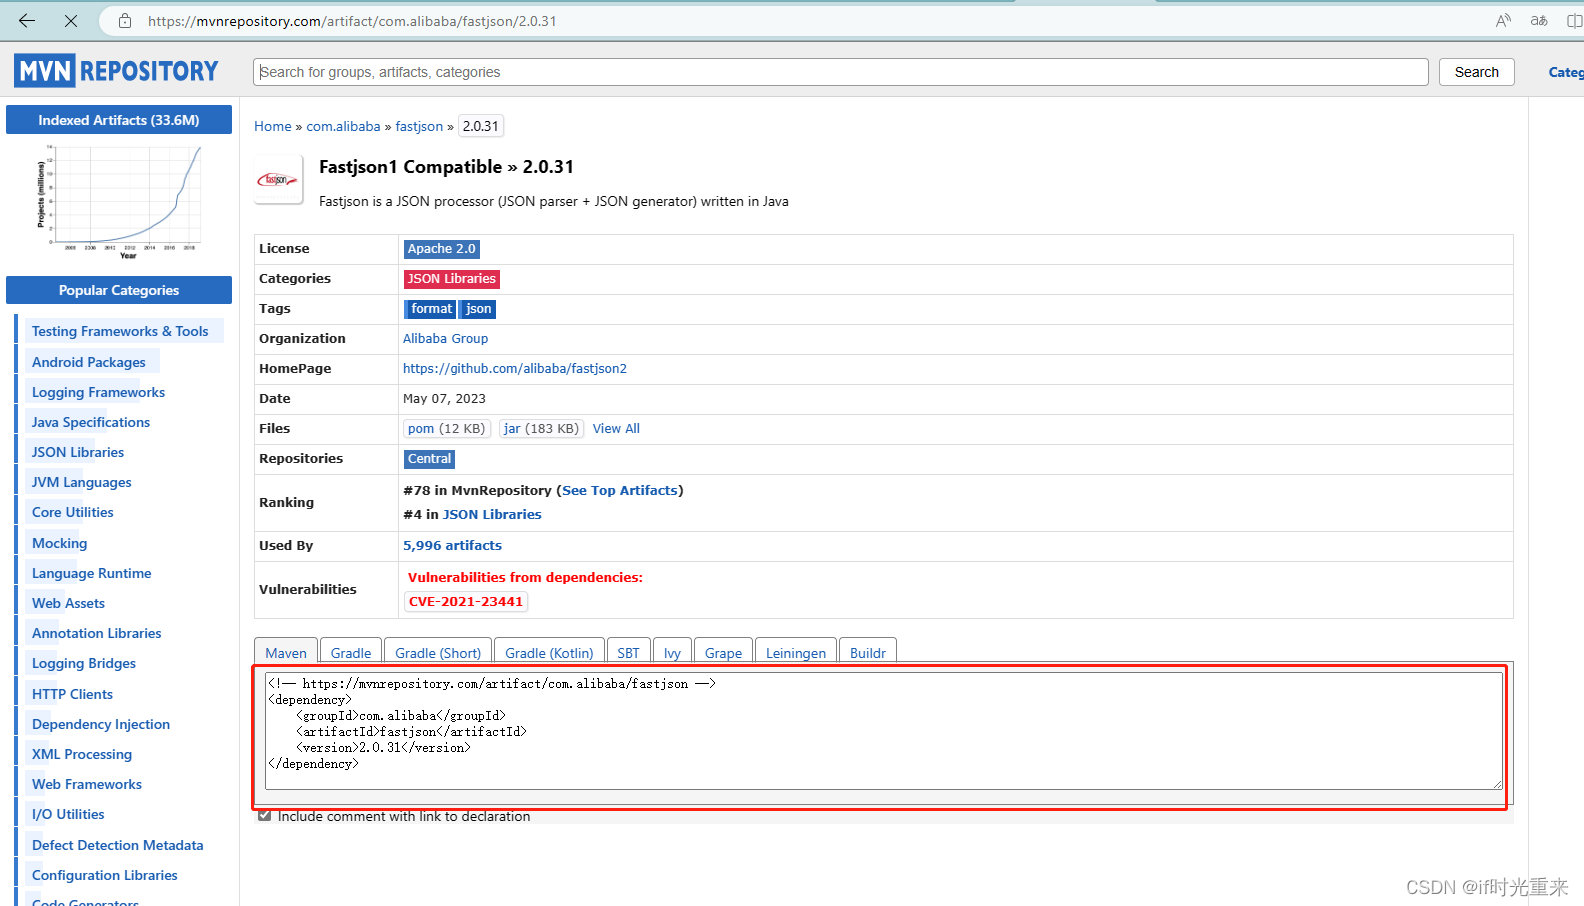Switch to the Ivy tab
This screenshot has height=906, width=1584.
click(672, 652)
